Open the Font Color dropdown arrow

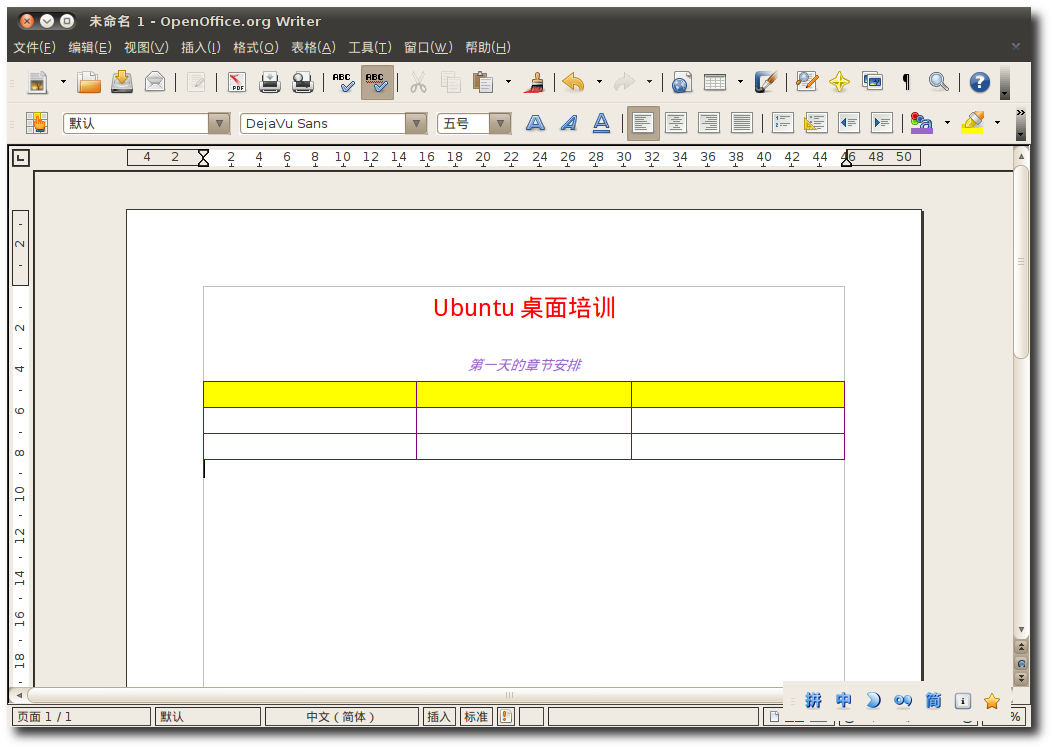tap(947, 123)
